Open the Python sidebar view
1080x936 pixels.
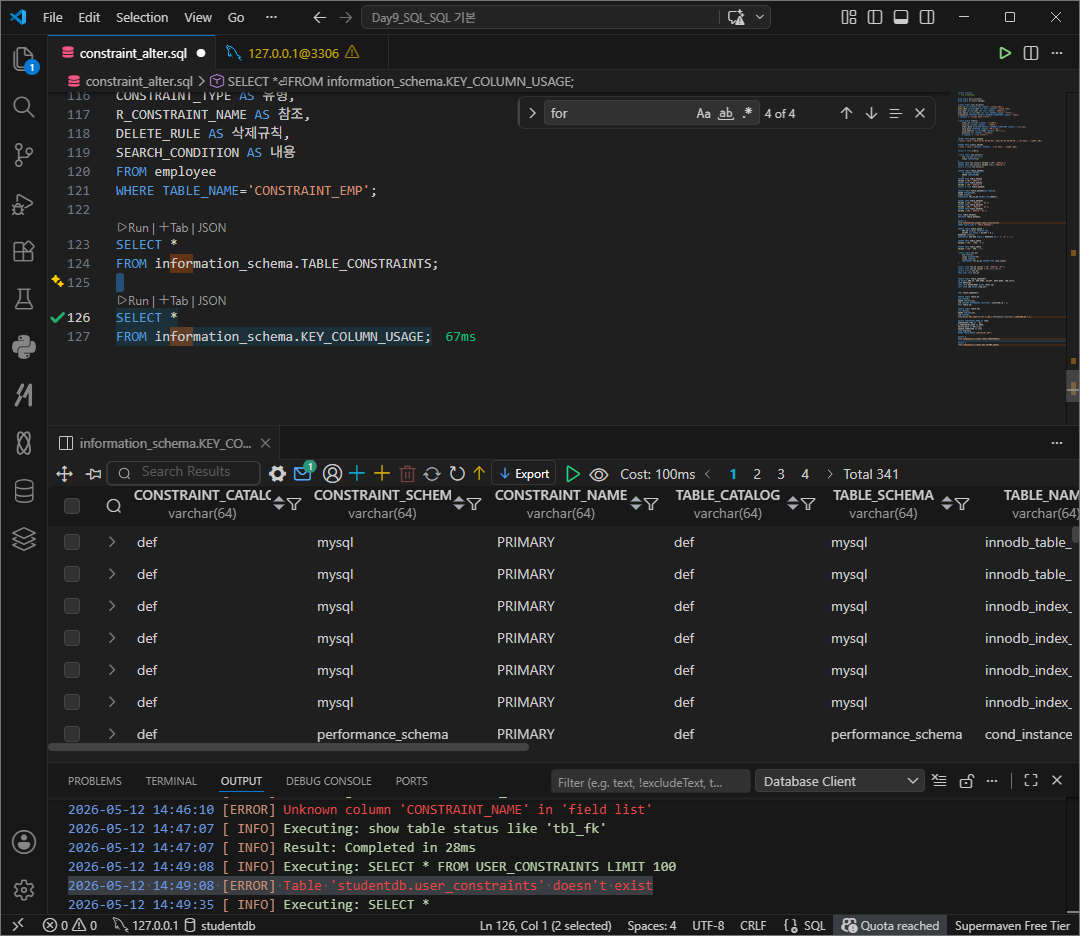(x=24, y=347)
